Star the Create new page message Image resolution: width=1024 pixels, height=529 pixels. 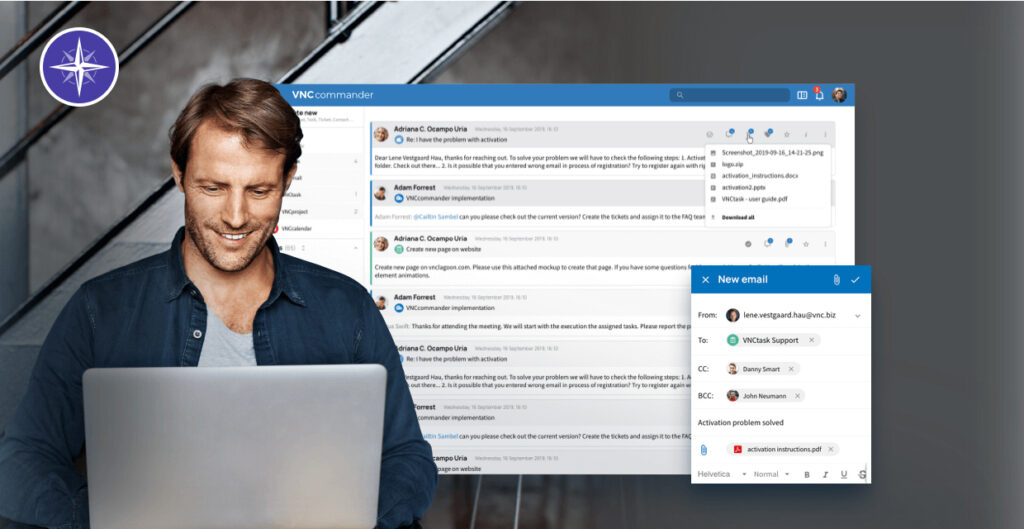(806, 244)
